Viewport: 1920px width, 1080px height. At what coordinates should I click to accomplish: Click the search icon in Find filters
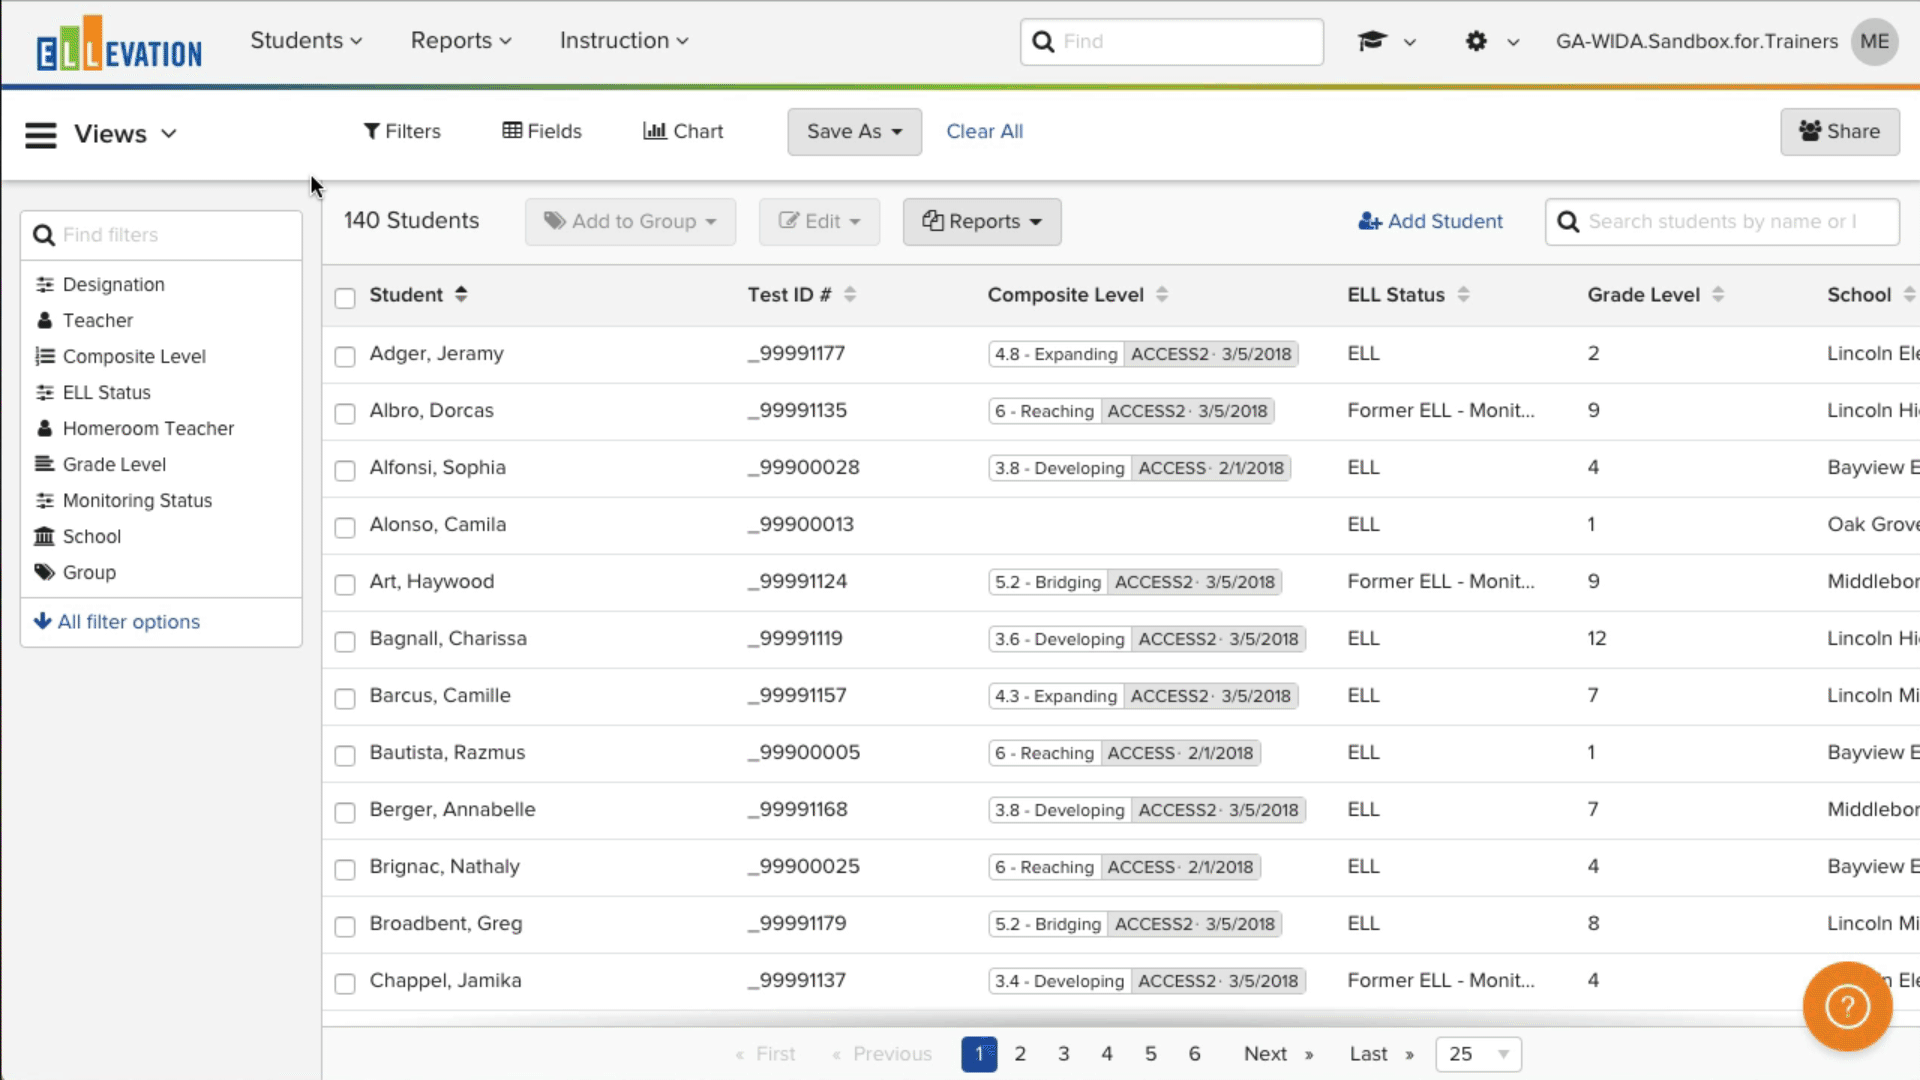click(44, 235)
